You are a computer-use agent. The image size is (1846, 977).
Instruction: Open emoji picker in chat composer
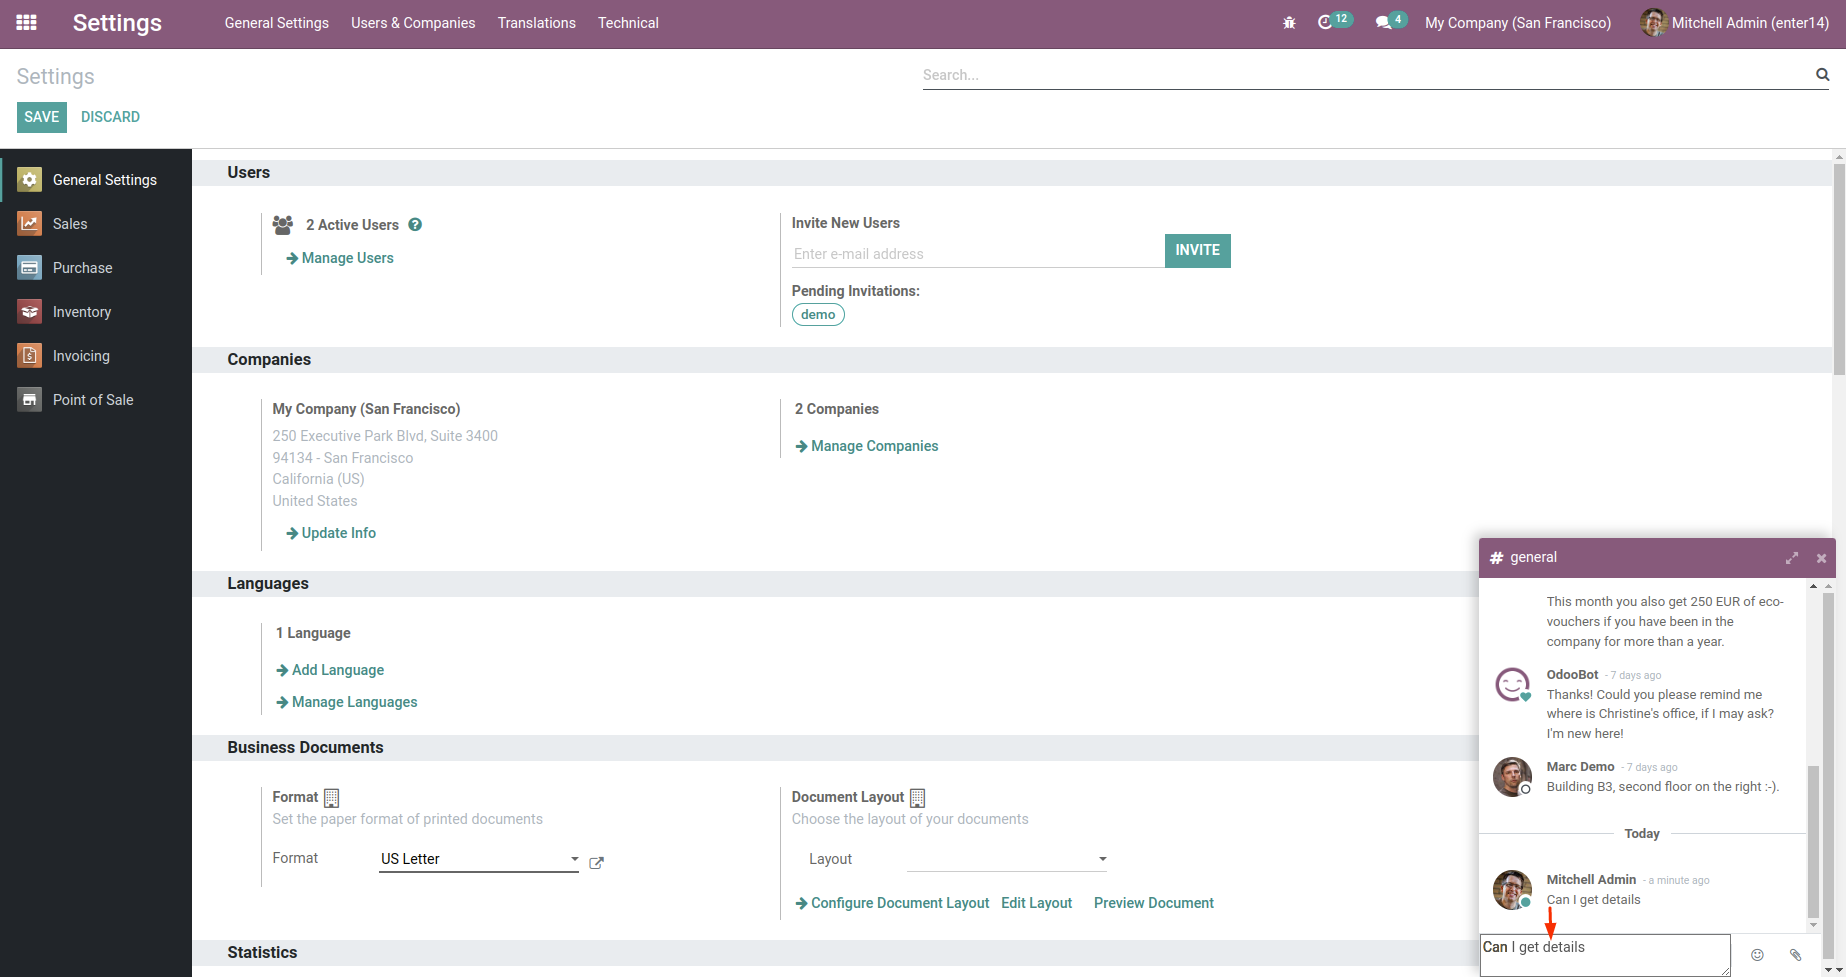[x=1757, y=955]
